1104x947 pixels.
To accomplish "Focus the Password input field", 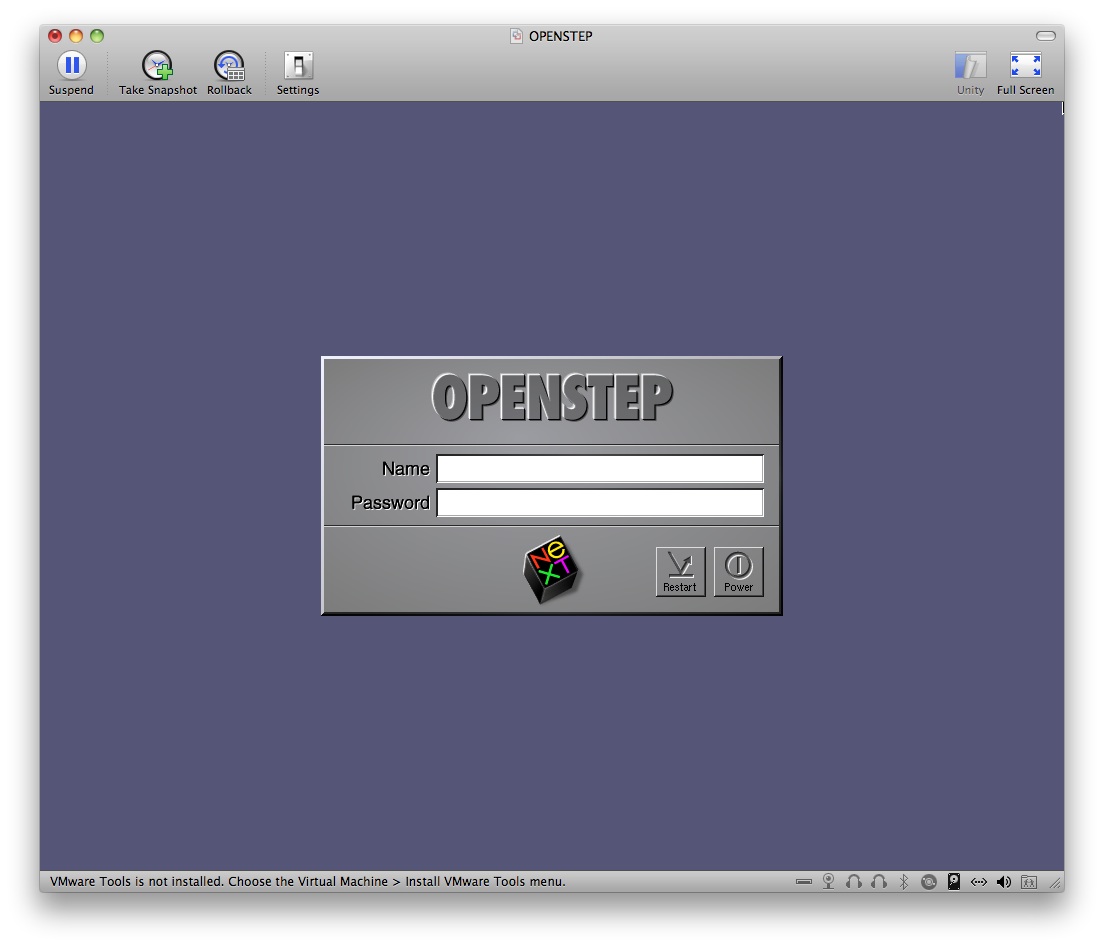I will [600, 503].
